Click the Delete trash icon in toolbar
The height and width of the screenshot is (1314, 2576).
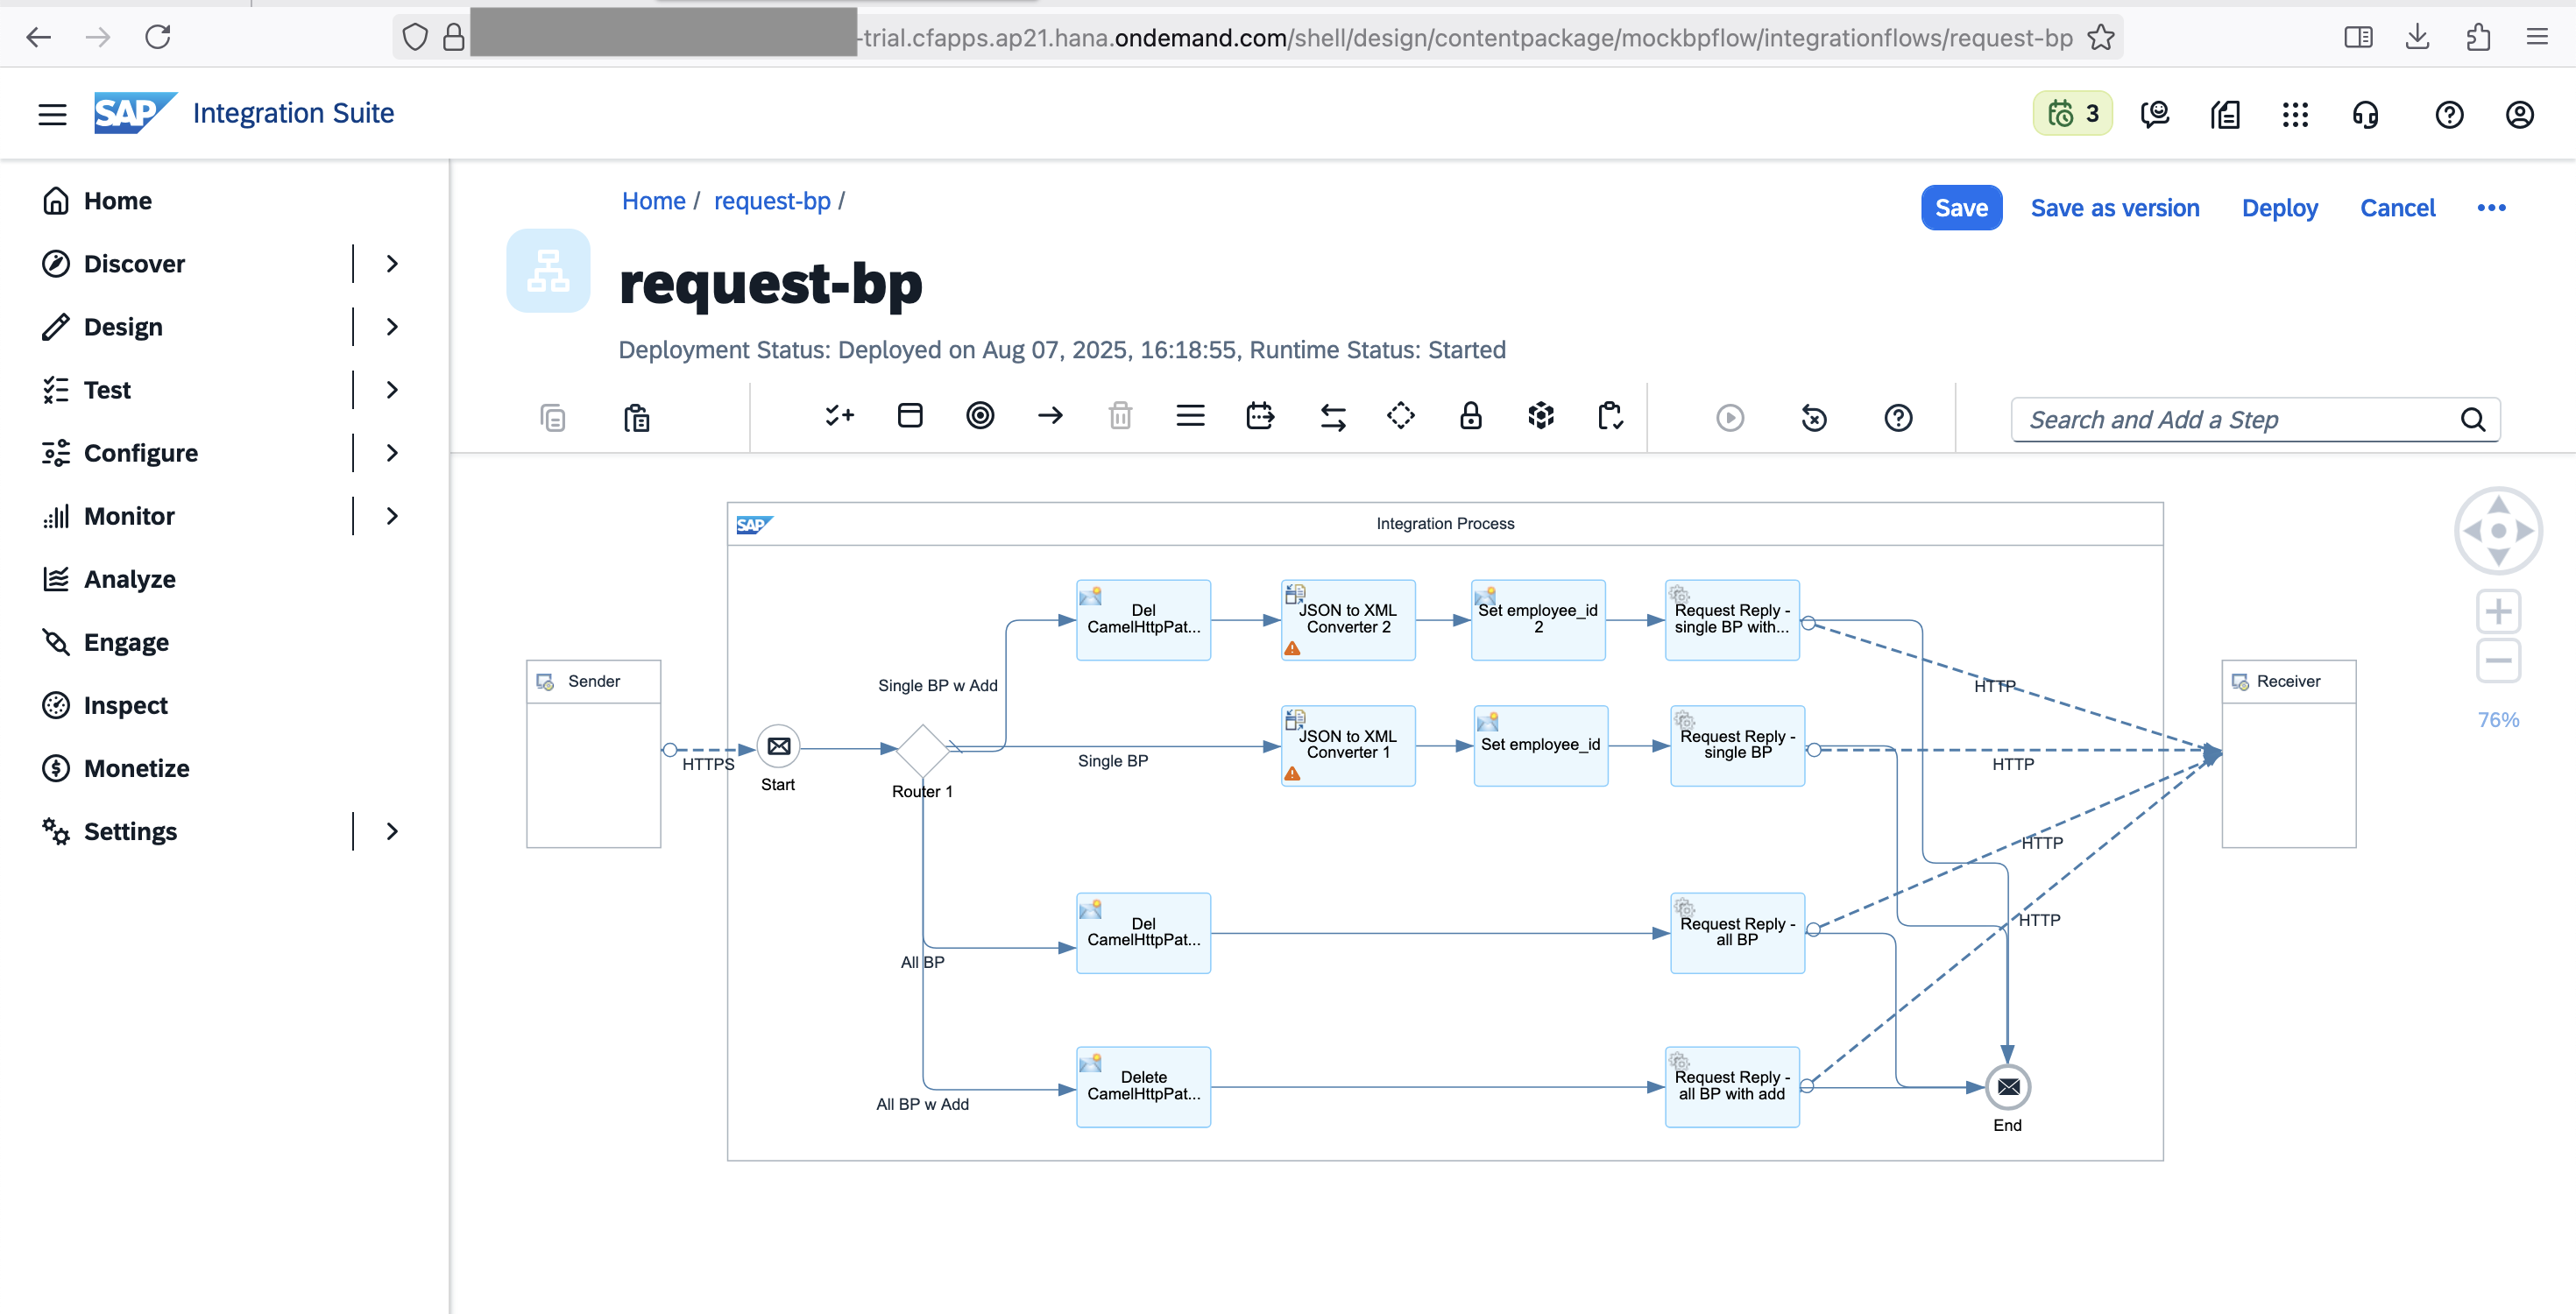(1120, 415)
